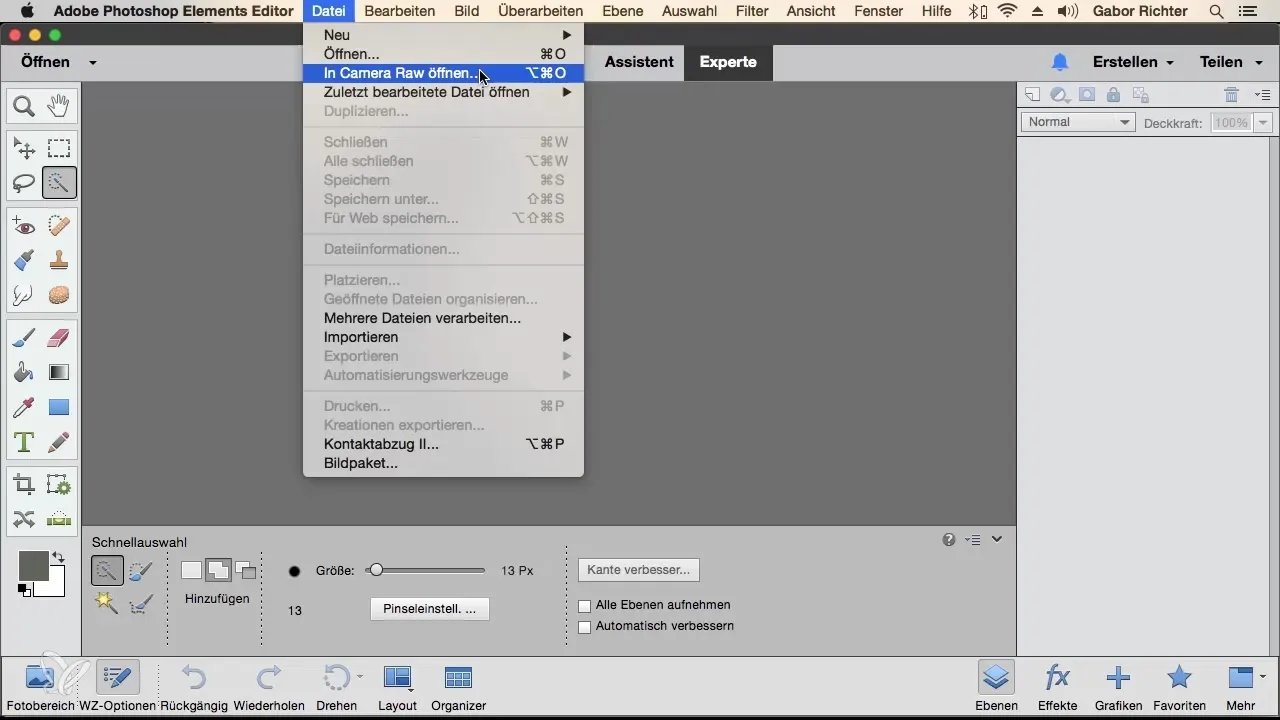Set Add to selection mode button
1280x720 pixels.
coord(218,571)
